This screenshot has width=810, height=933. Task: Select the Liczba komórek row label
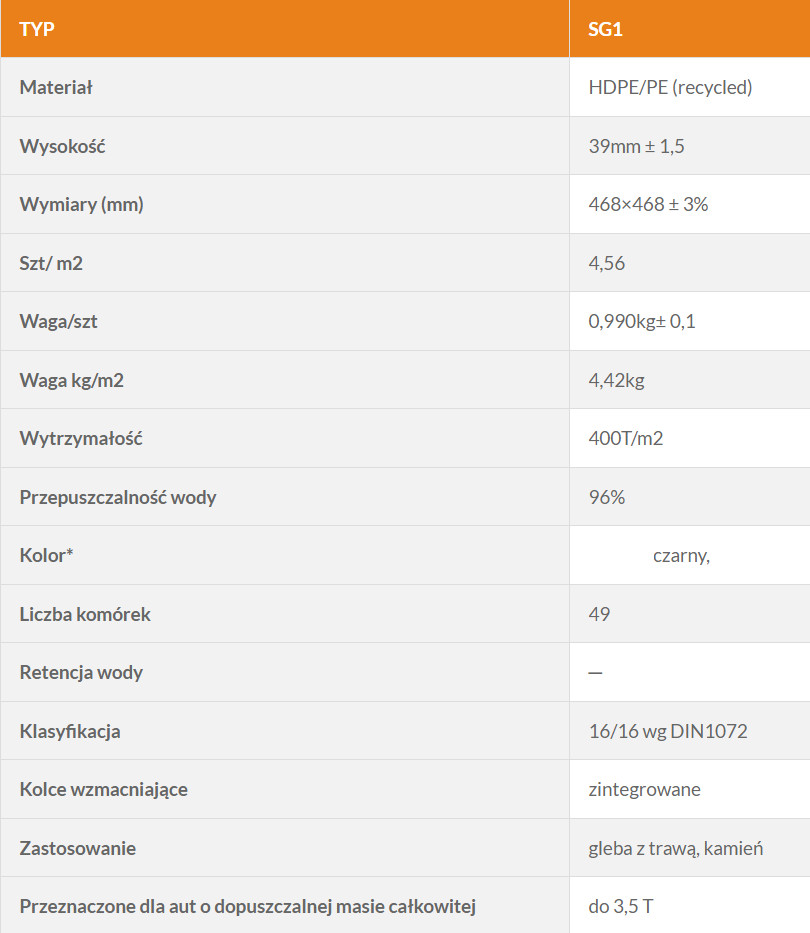pos(85,614)
